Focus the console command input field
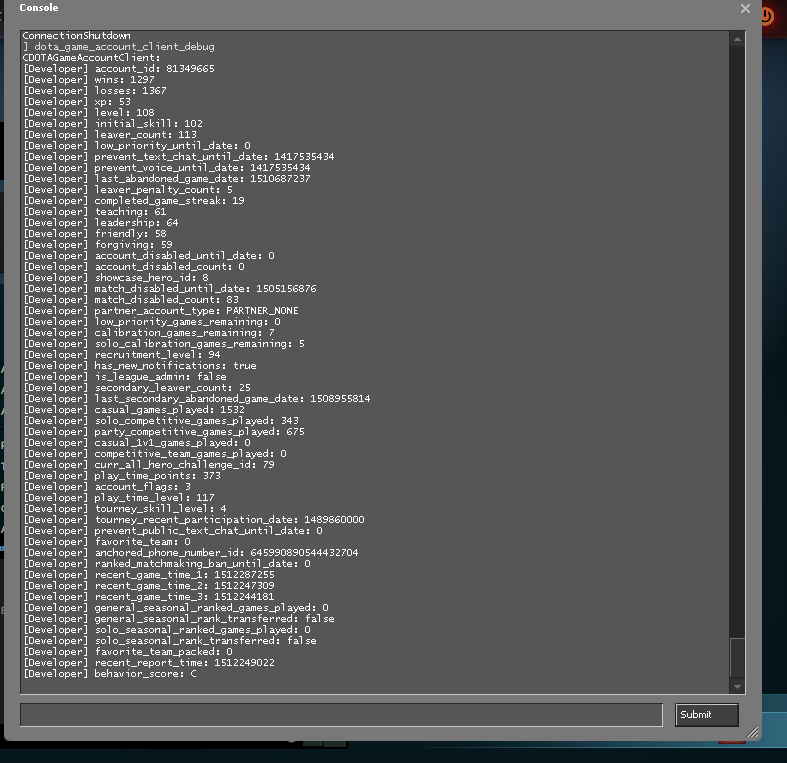Viewport: 787px width, 763px height. point(341,715)
